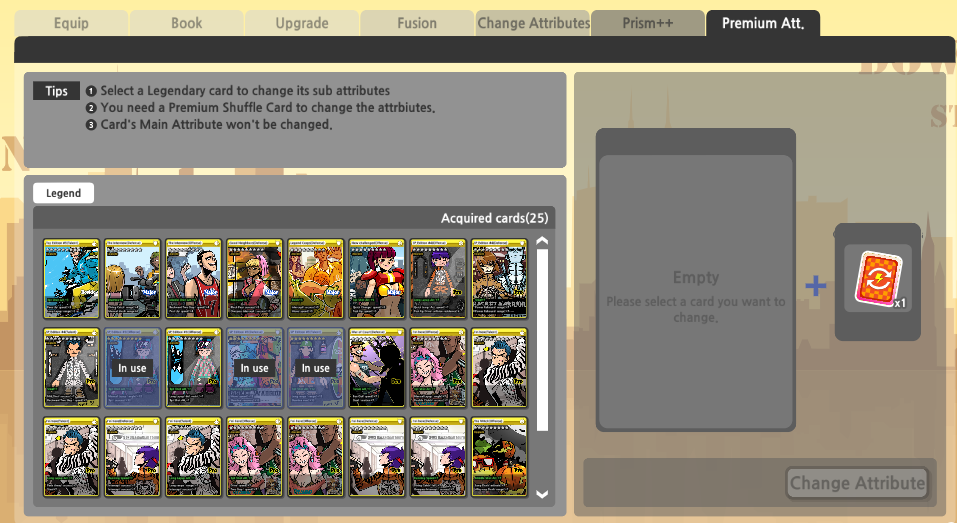Screen dimensions: 957x523
Task: Select the blue snowboarder card in first row
Action: click(x=71, y=279)
